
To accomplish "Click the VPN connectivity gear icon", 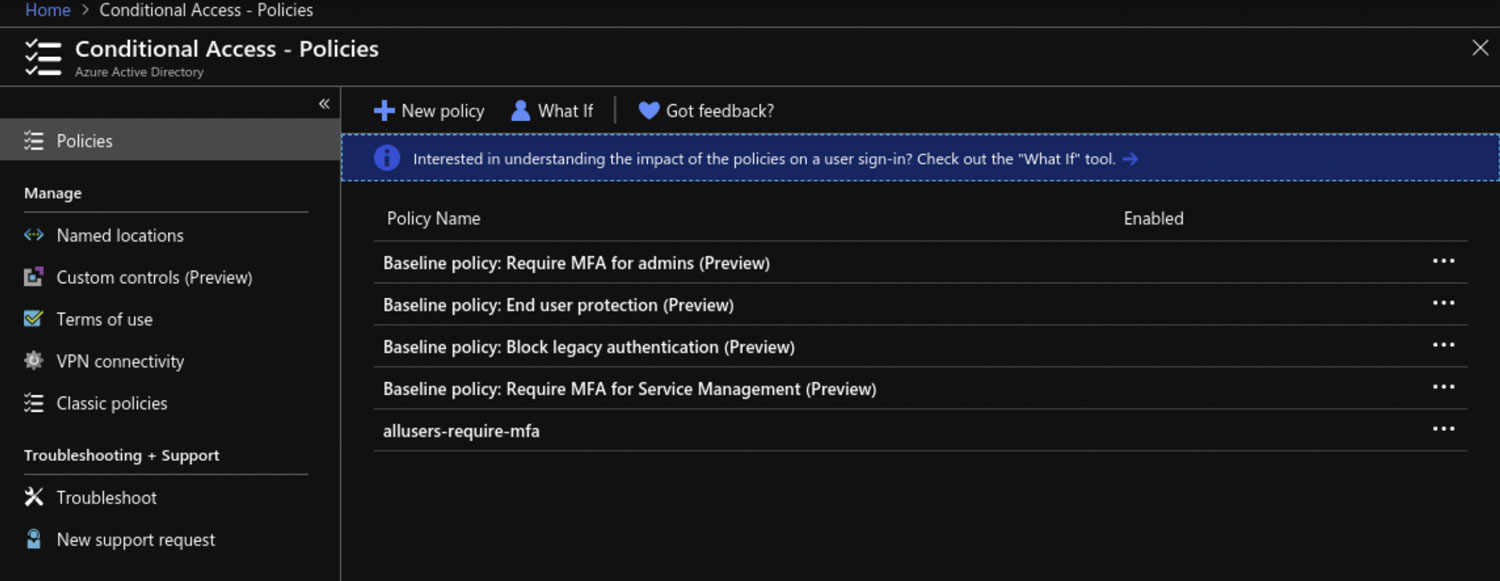I will coord(34,361).
